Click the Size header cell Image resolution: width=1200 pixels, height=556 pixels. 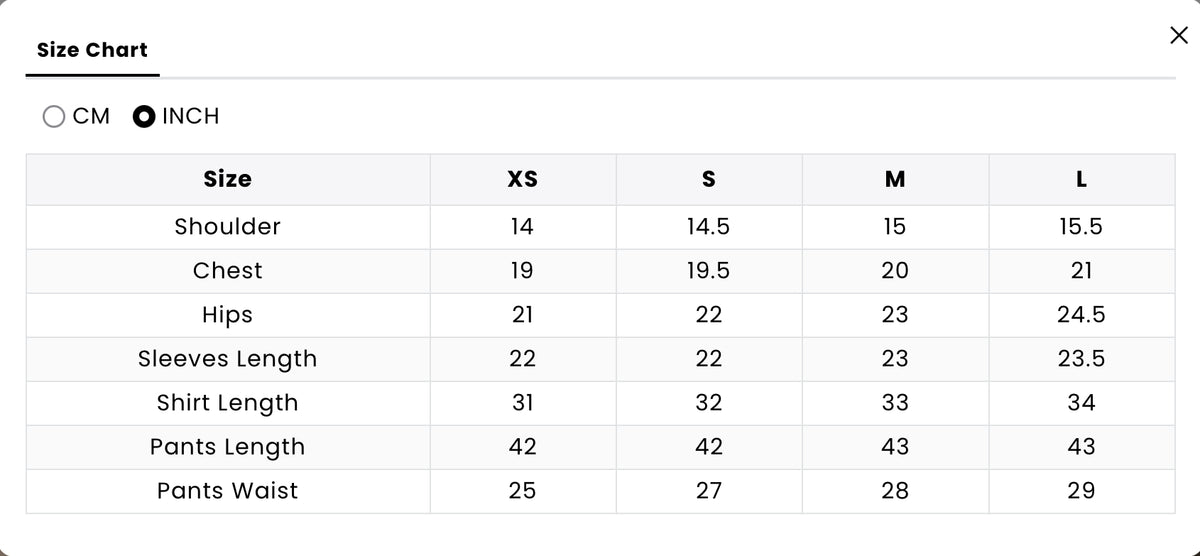pos(228,179)
